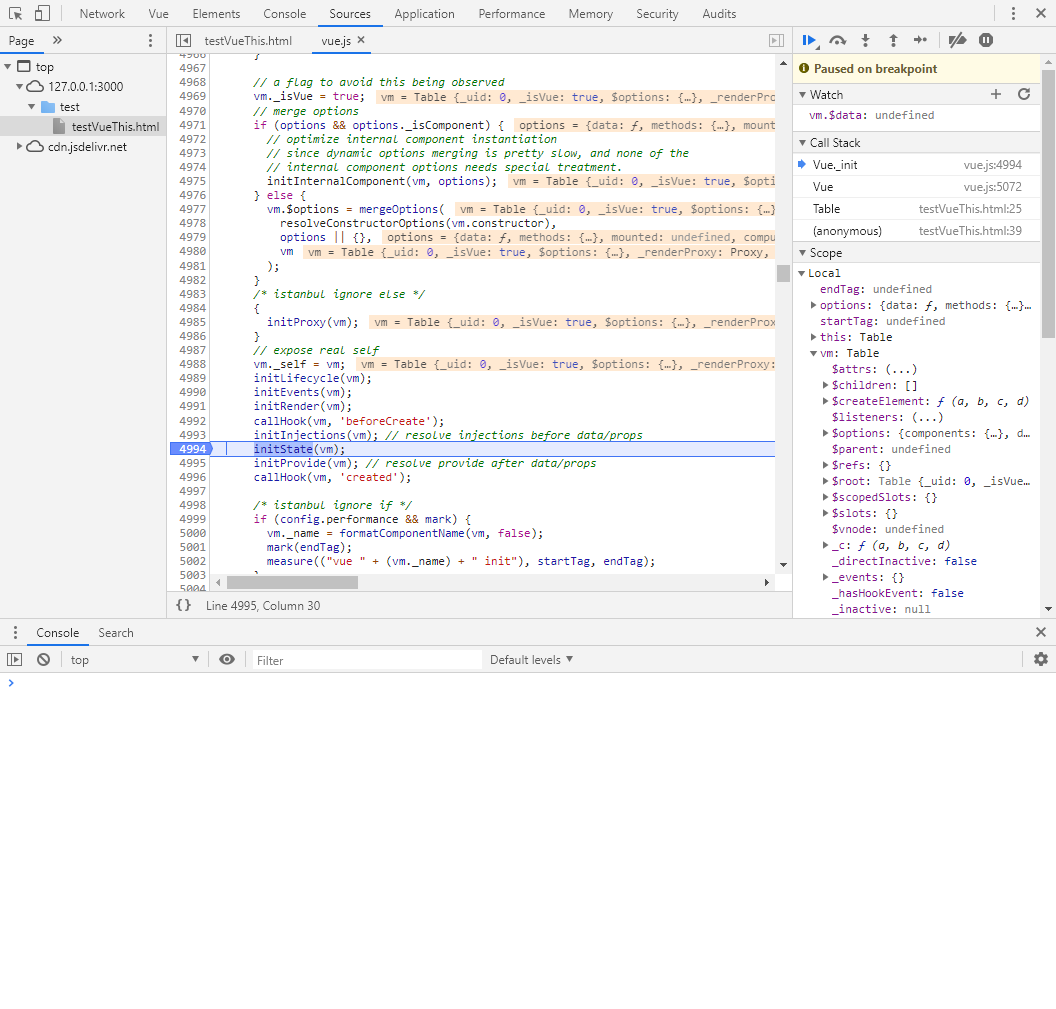1056x1009 pixels.
Task: Open testVueThis.html in file tree
Action: click(115, 126)
